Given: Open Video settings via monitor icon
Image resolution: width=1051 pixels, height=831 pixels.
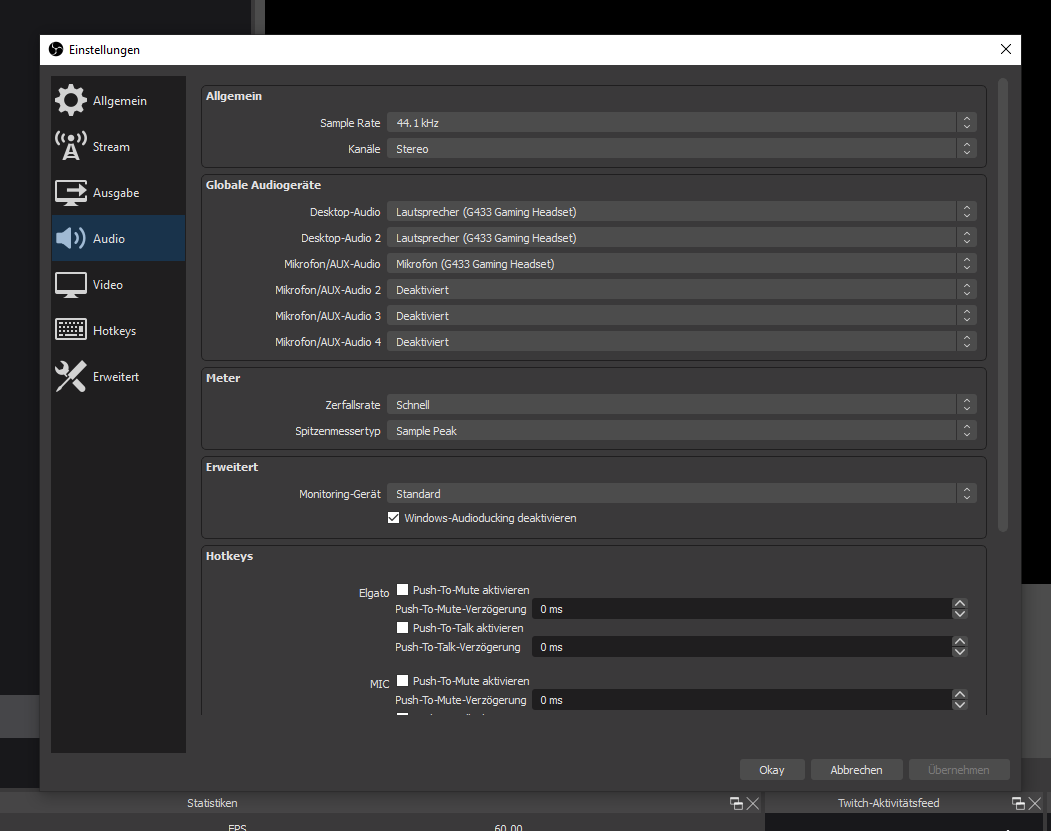Looking at the screenshot, I should click(71, 284).
